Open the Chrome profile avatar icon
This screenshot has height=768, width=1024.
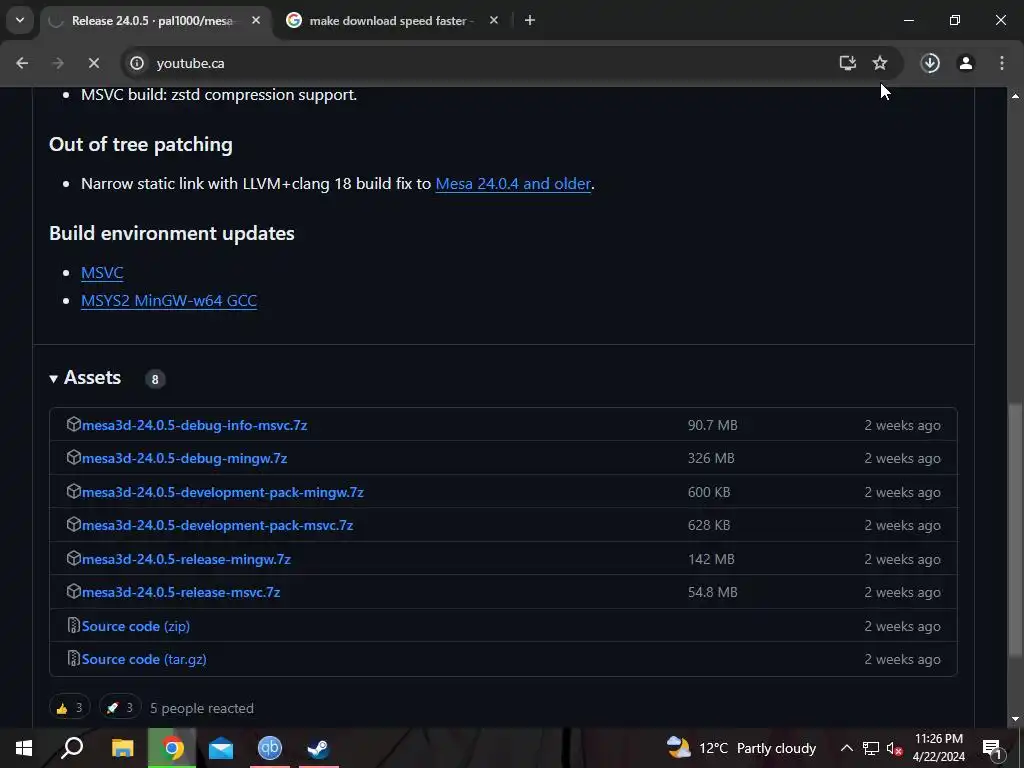966,63
